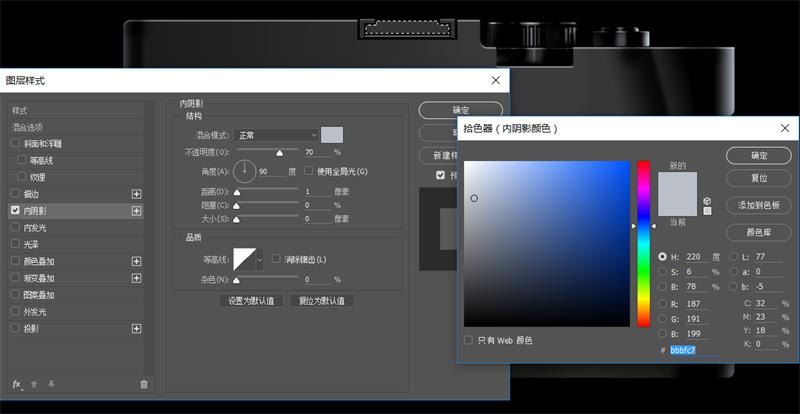Click the plus icon beside 投影
Screen dimensions: 800x414
[x=137, y=329]
